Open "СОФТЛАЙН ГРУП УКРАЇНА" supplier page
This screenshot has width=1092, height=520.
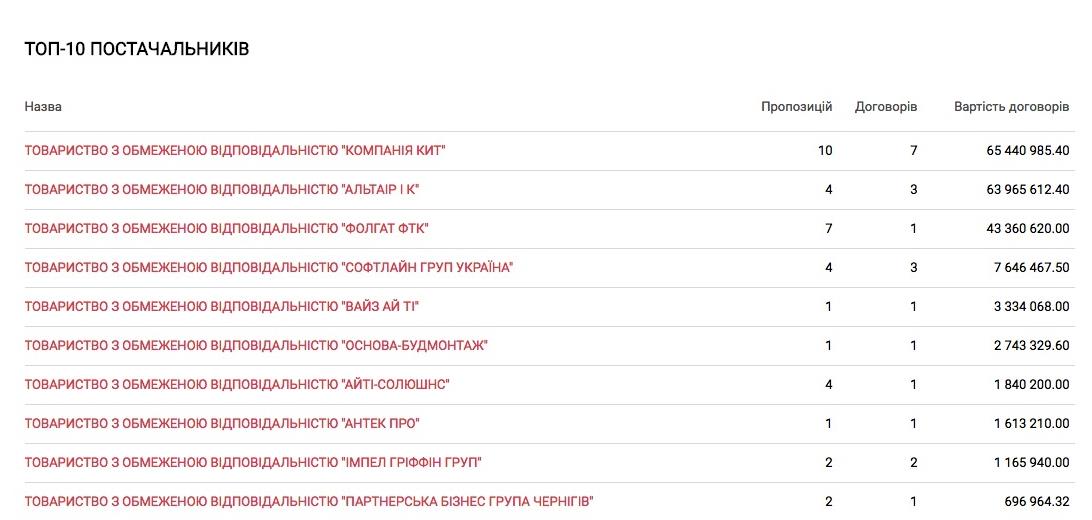point(269,268)
